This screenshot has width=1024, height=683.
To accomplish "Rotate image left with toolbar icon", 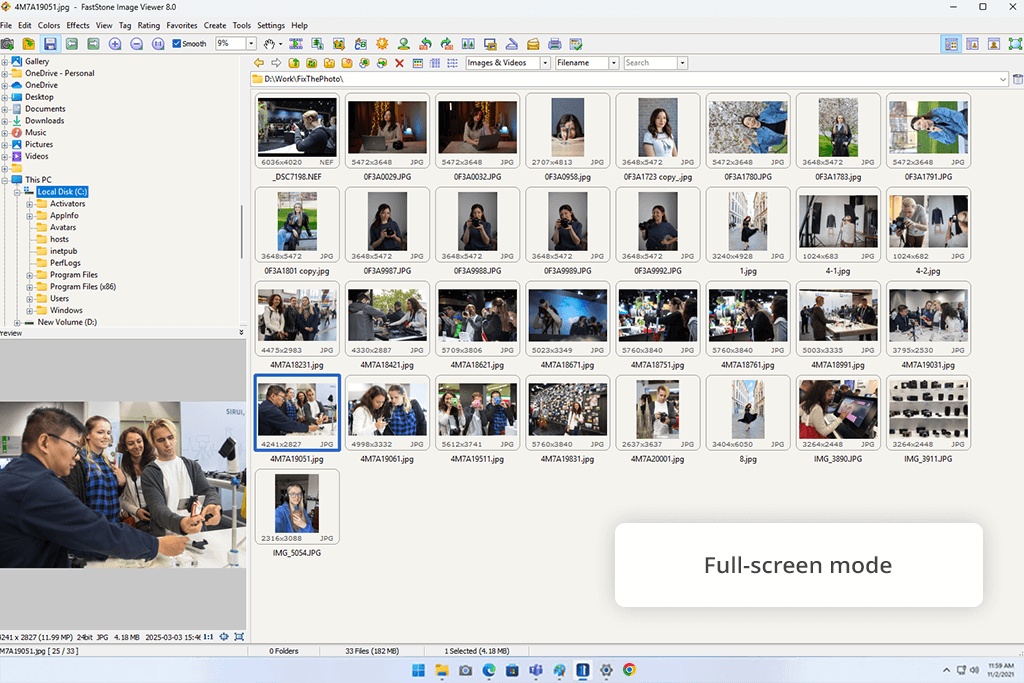I will (x=425, y=44).
